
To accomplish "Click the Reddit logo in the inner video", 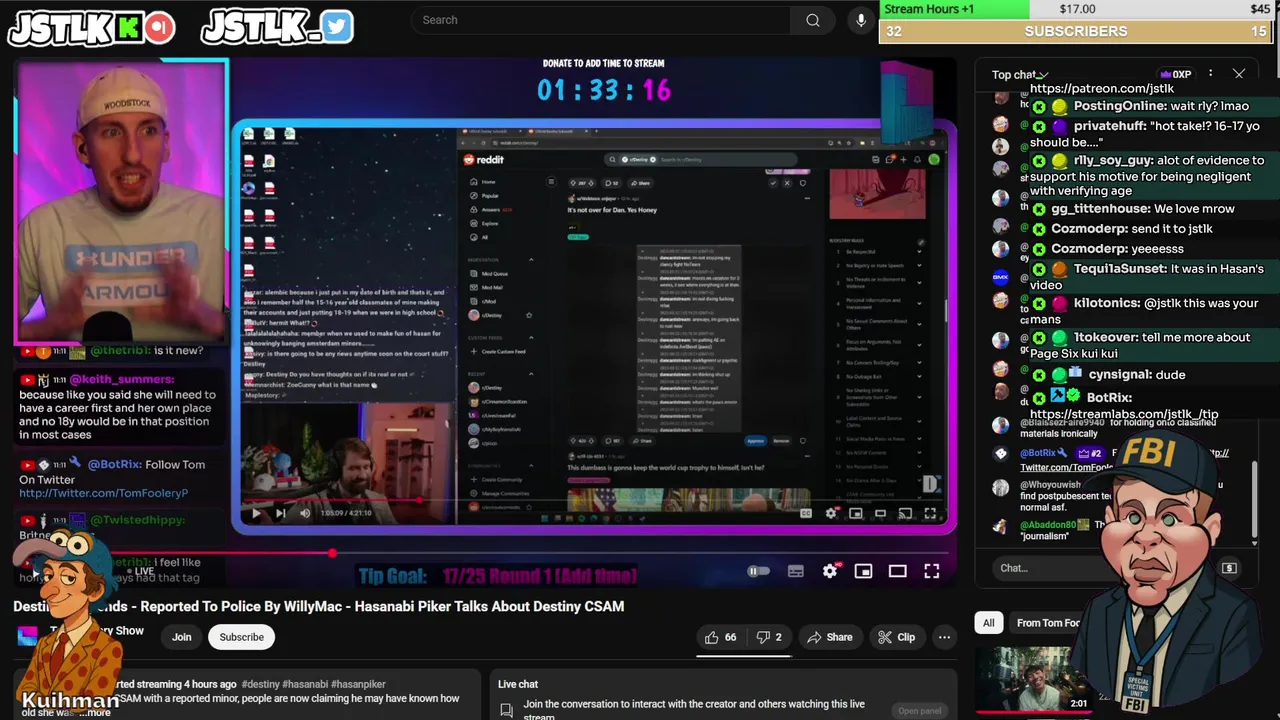I will point(483,159).
